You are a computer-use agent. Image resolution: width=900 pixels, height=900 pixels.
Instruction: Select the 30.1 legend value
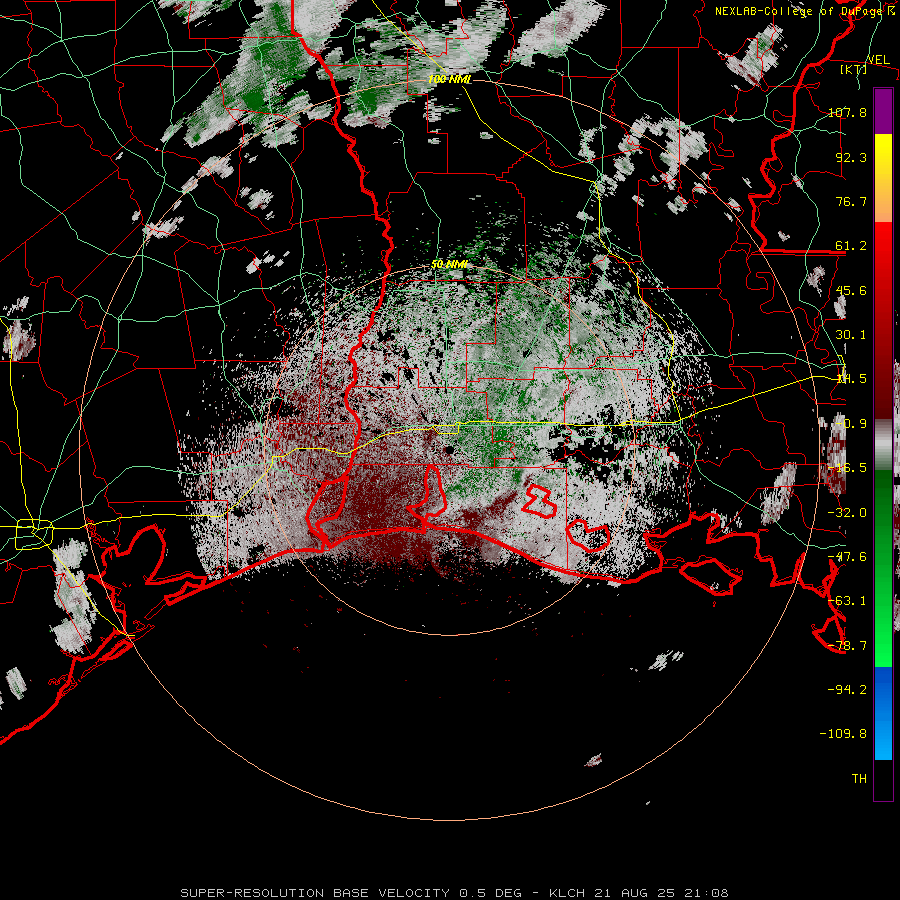point(851,335)
